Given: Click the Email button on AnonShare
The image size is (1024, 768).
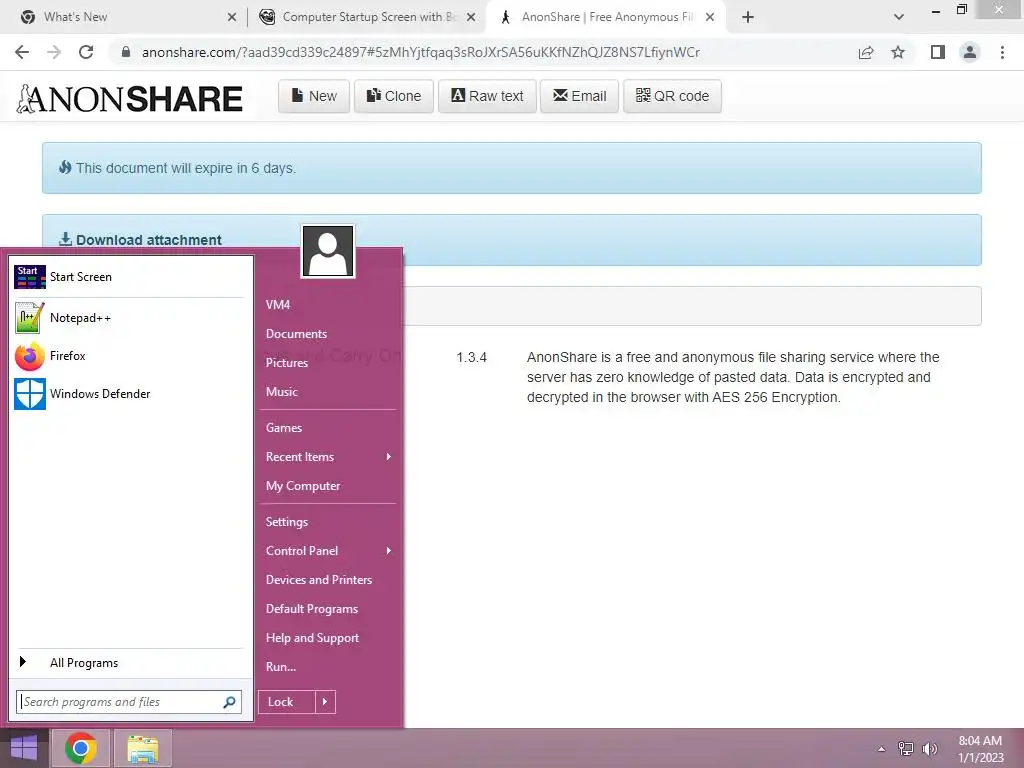Looking at the screenshot, I should (x=579, y=96).
